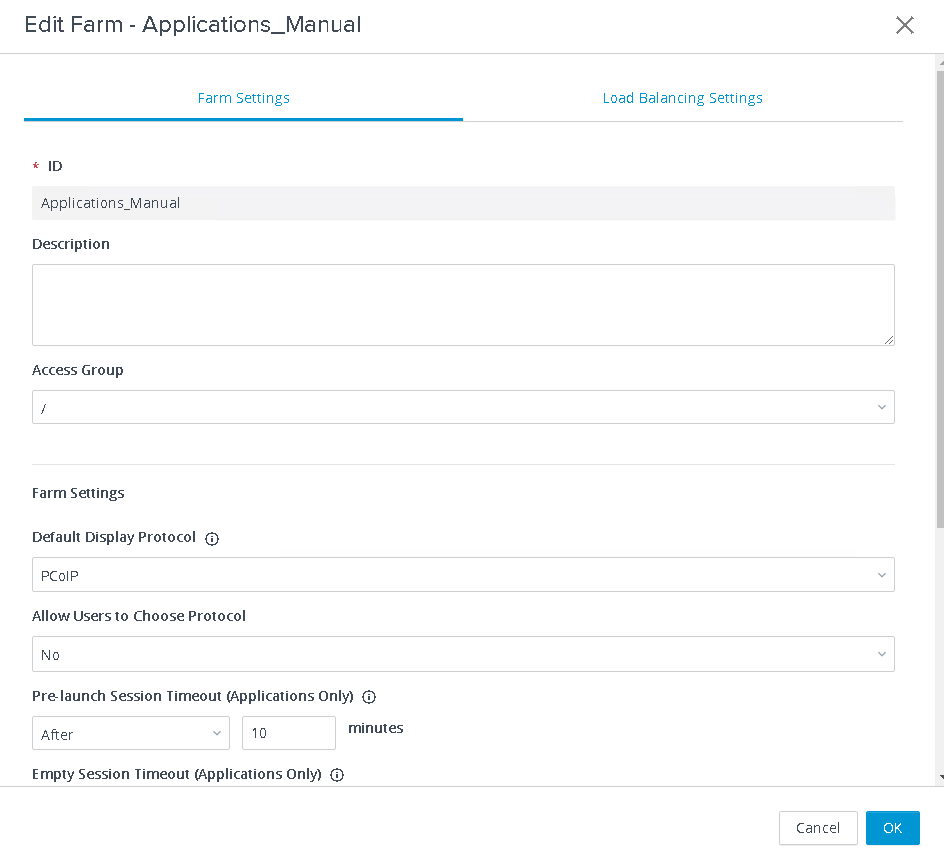This screenshot has height=862, width=944.
Task: Focus the Description text area
Action: [463, 305]
